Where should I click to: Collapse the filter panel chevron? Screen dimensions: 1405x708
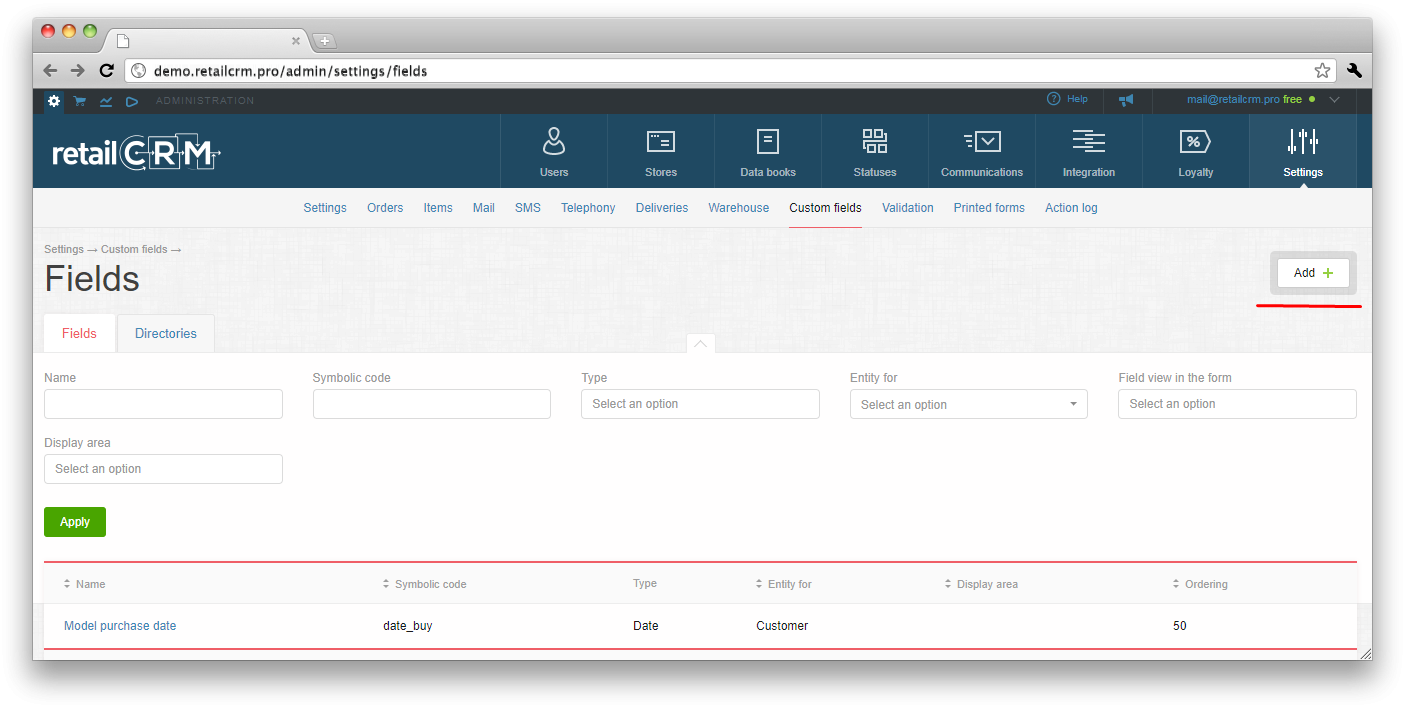coord(700,343)
